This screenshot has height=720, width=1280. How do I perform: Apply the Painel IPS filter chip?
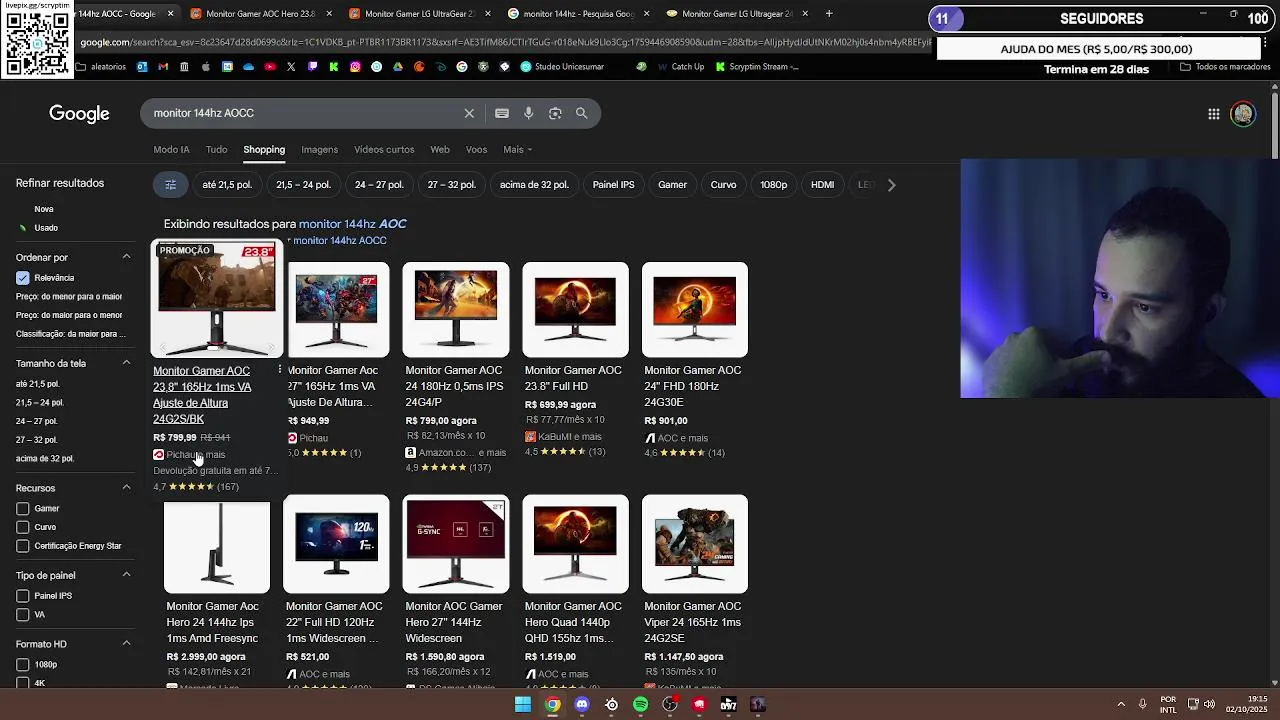[613, 185]
